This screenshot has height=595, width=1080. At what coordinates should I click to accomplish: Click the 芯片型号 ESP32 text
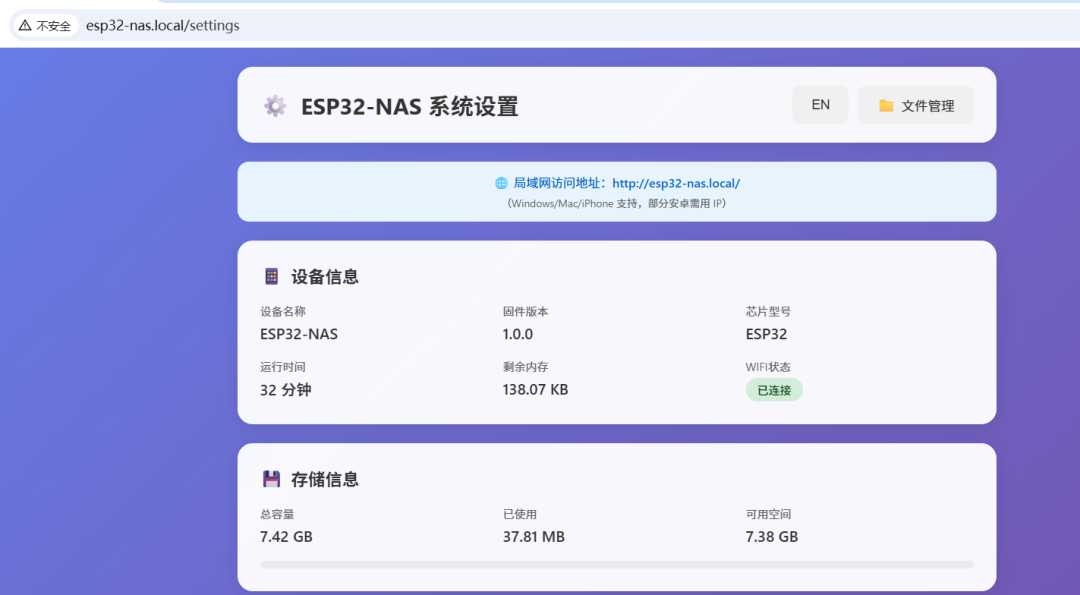[x=765, y=334]
